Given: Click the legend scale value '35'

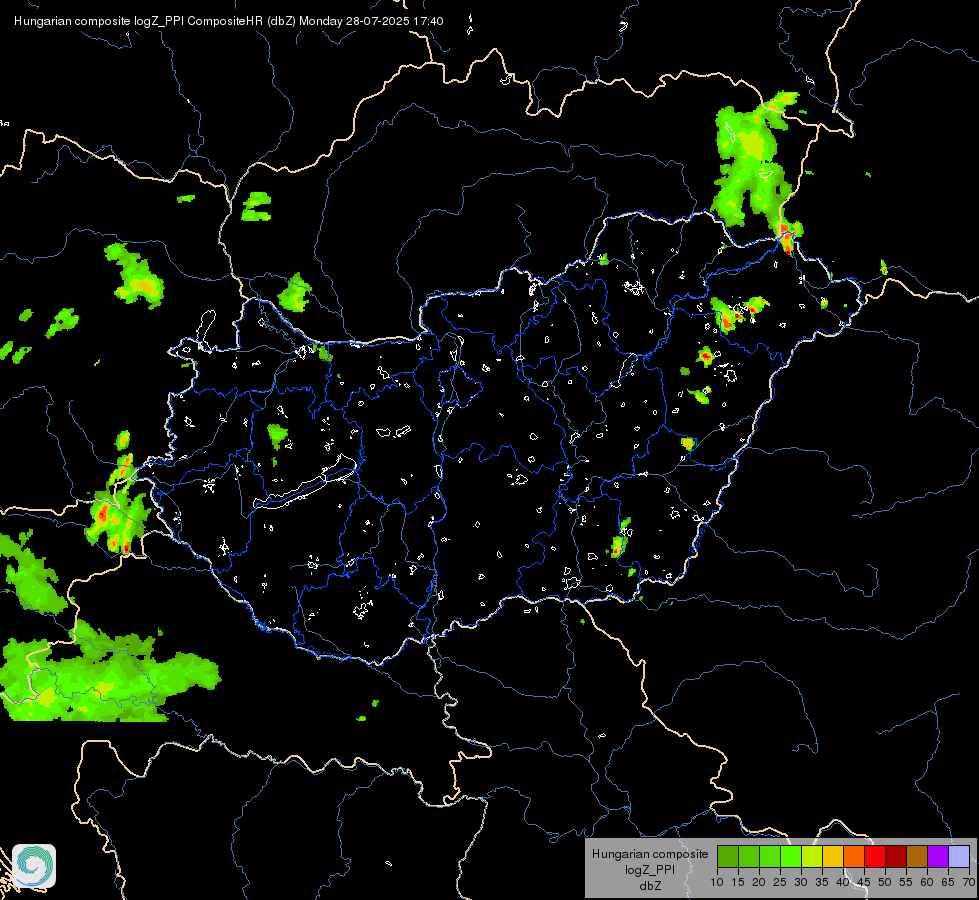Looking at the screenshot, I should coord(822,883).
